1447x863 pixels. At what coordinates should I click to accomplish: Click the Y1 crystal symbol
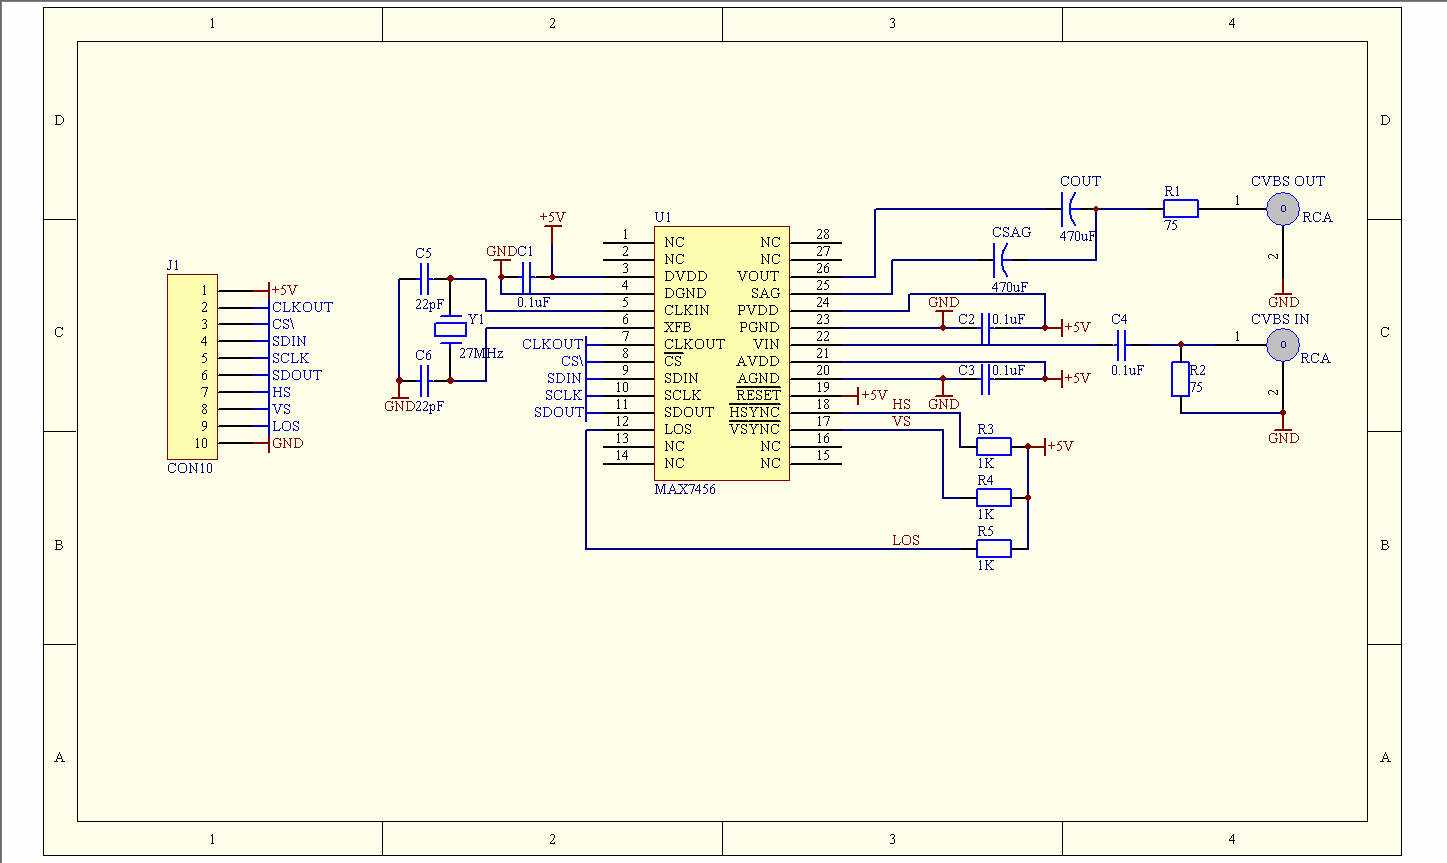(450, 330)
